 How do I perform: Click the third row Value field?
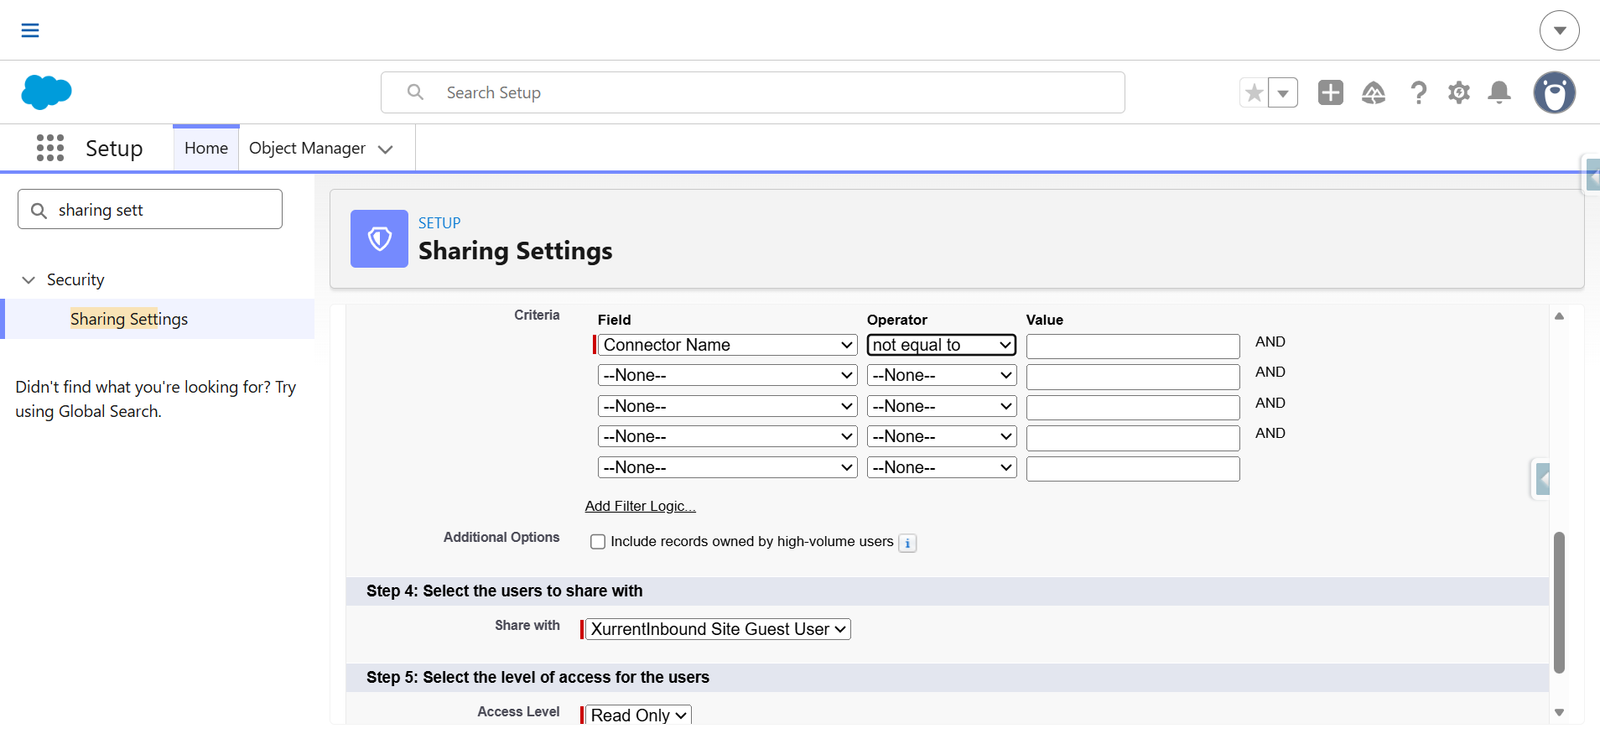[x=1133, y=407]
